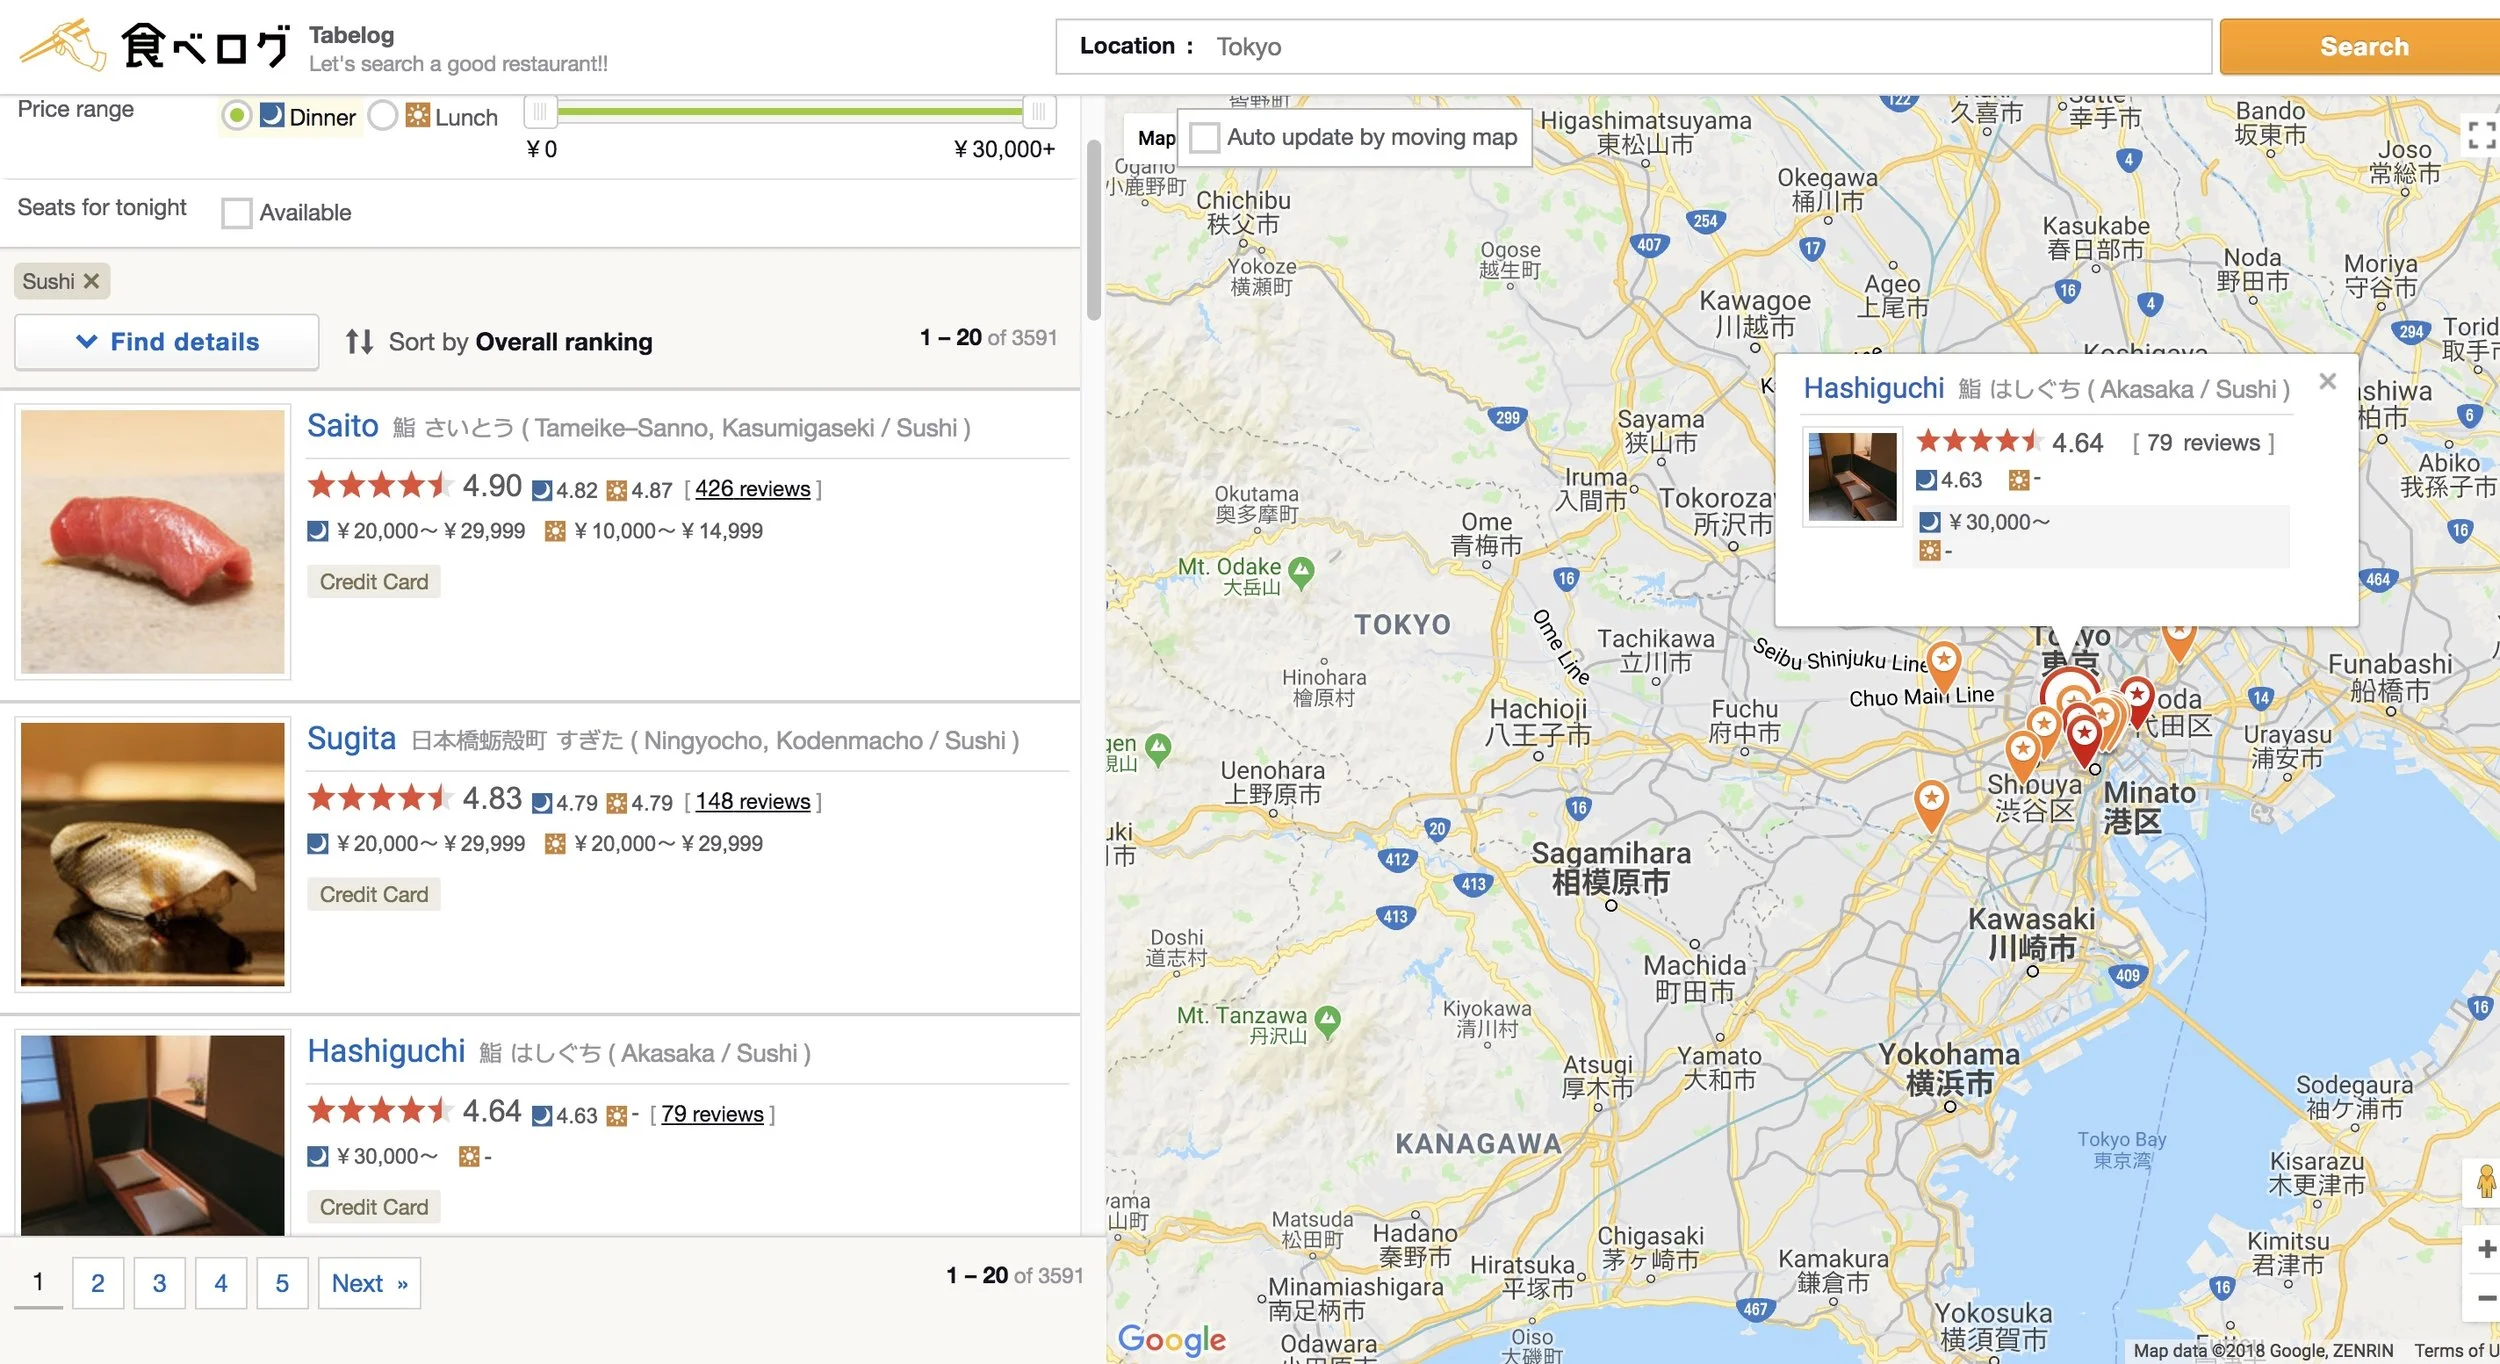2500x1364 pixels.
Task: Click the Mt. Tanzawa mountain marker icon
Action: 1327,1021
